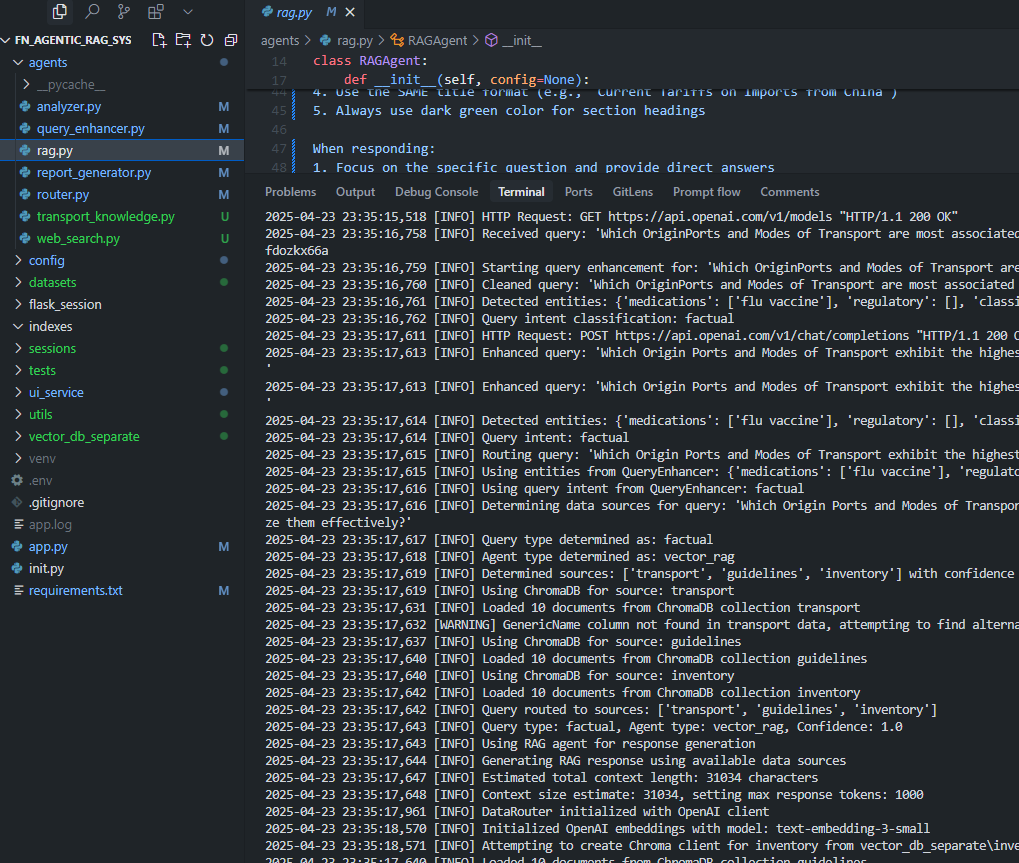Open web_search.py file
The height and width of the screenshot is (863, 1019).
point(78,238)
